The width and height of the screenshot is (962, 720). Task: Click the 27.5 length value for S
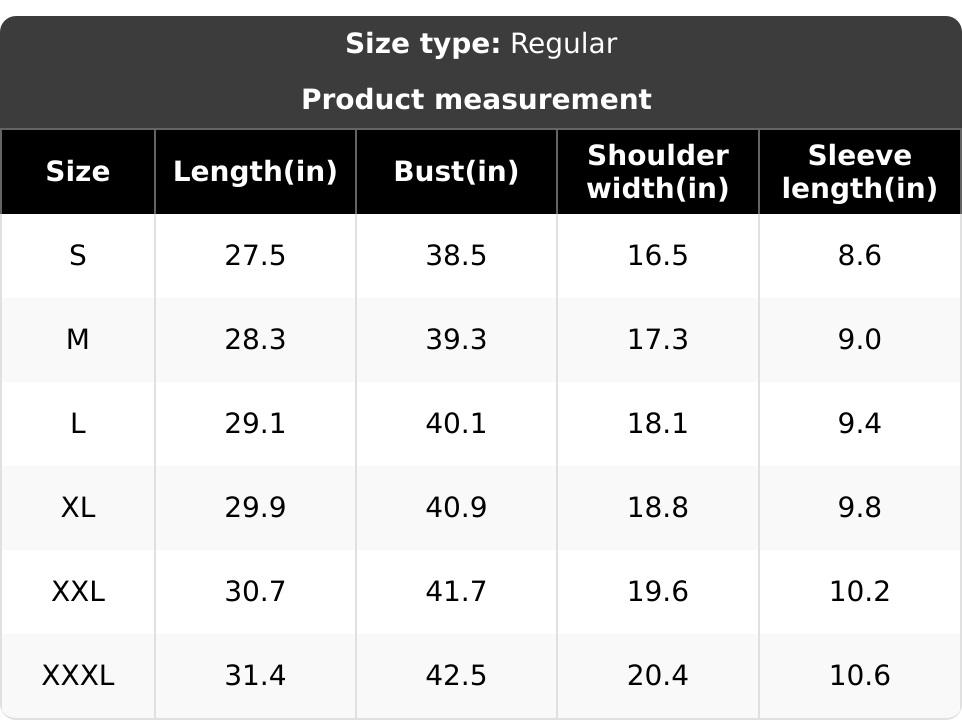point(255,256)
